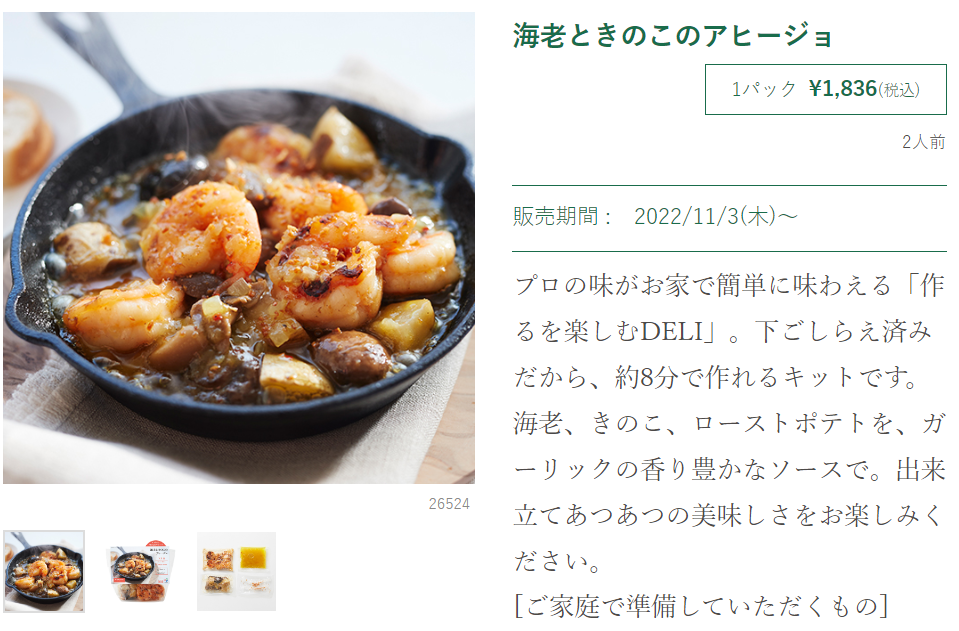
Task: Open the large ajillo skillet product photo
Action: point(239,248)
